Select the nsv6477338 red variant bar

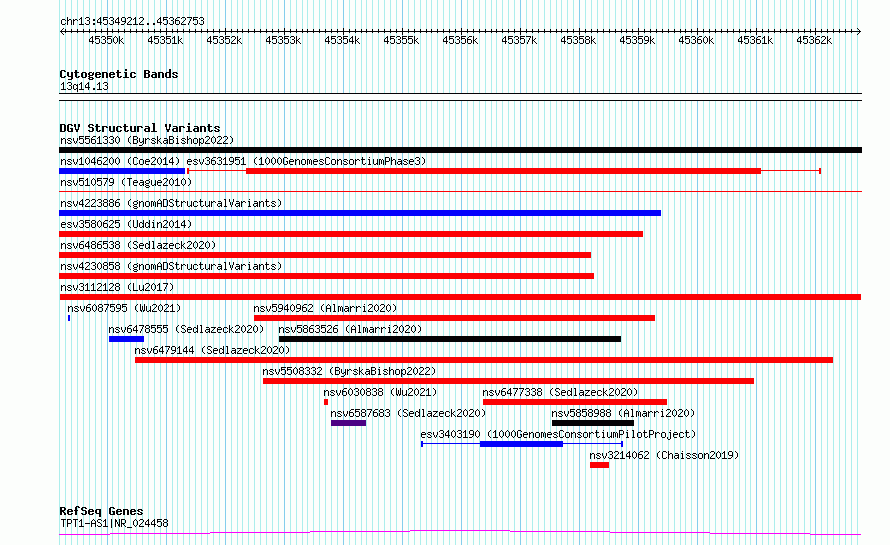click(575, 402)
